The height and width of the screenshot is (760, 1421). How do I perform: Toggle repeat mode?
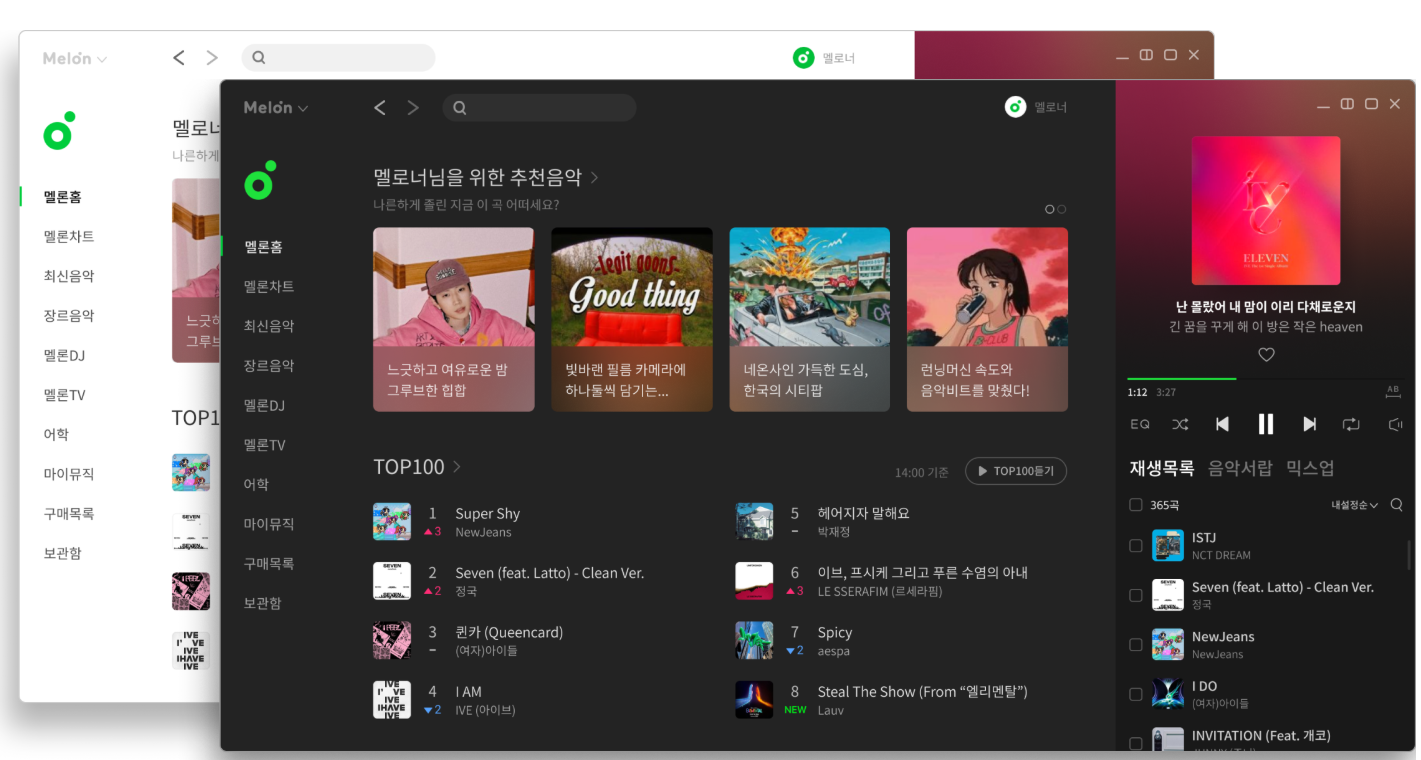click(x=1352, y=424)
